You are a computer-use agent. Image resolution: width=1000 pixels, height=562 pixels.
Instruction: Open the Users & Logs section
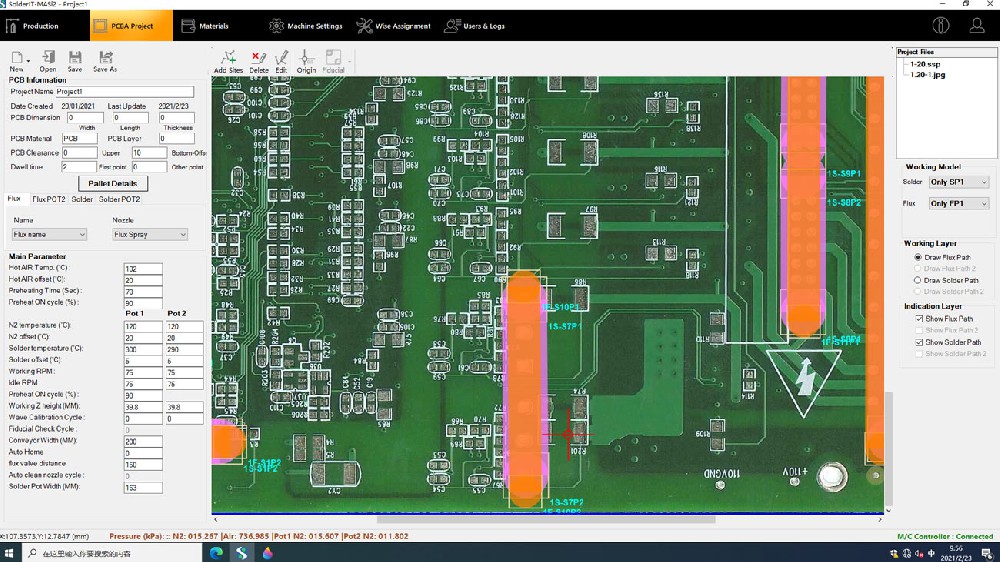pos(474,26)
